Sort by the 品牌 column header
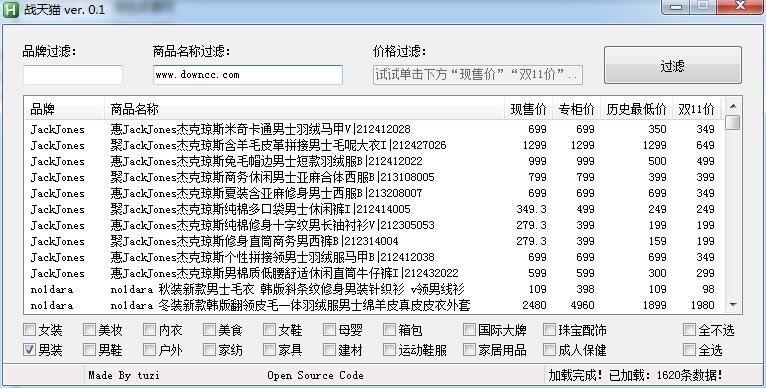This screenshot has width=766, height=388. [64, 109]
